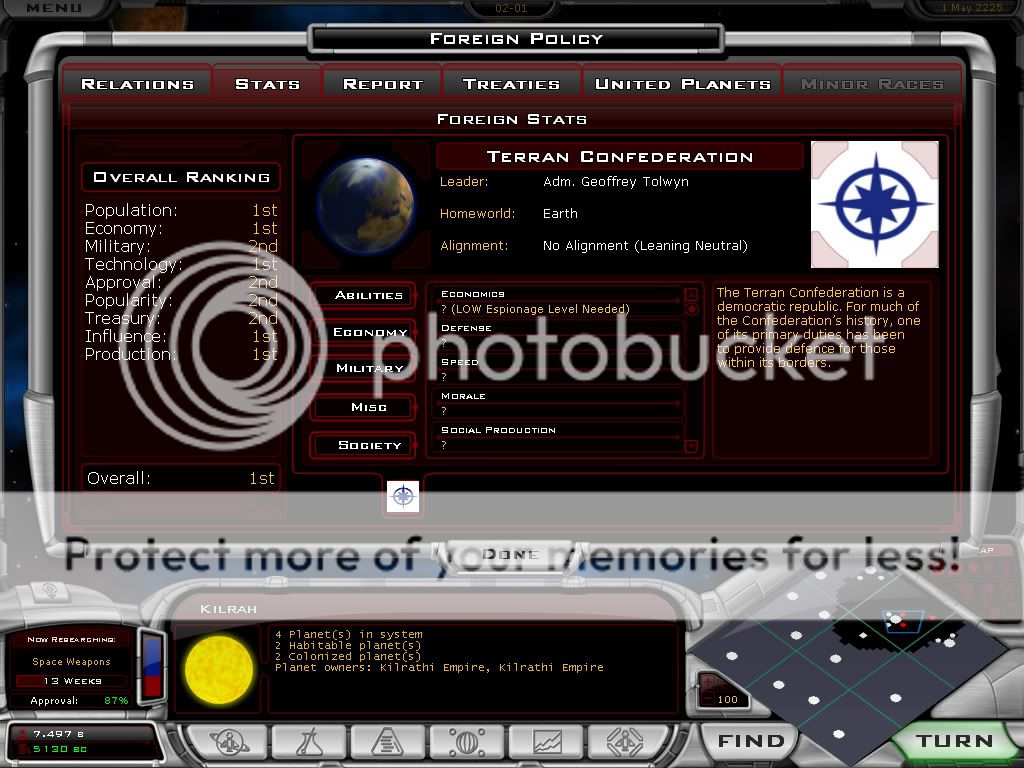The width and height of the screenshot is (1024, 768).
Task: Open the Treaties tab
Action: tap(511, 84)
